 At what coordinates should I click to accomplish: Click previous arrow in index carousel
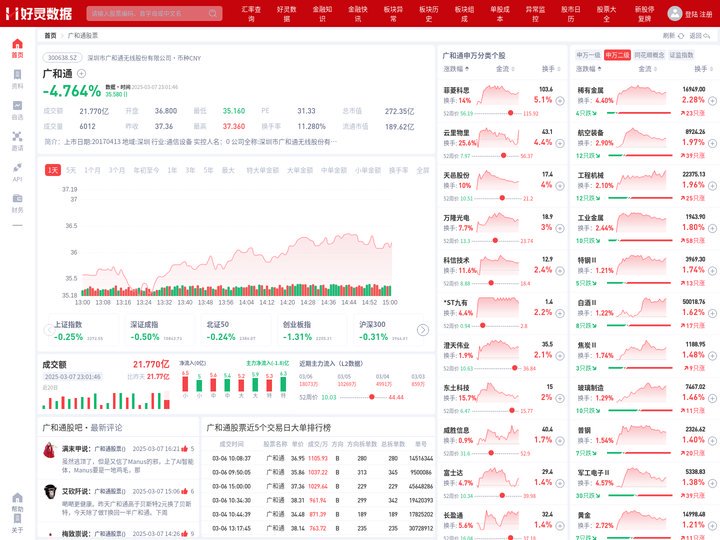tap(49, 330)
